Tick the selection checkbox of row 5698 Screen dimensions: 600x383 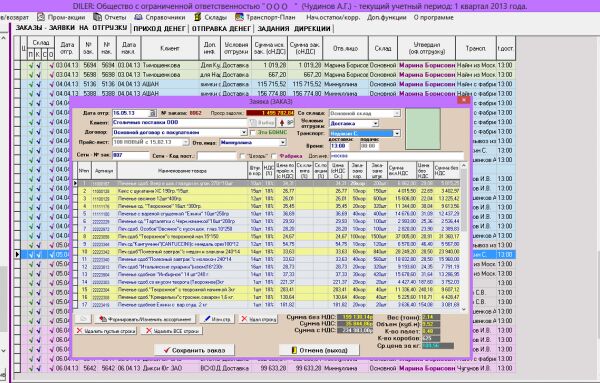(x=17, y=75)
